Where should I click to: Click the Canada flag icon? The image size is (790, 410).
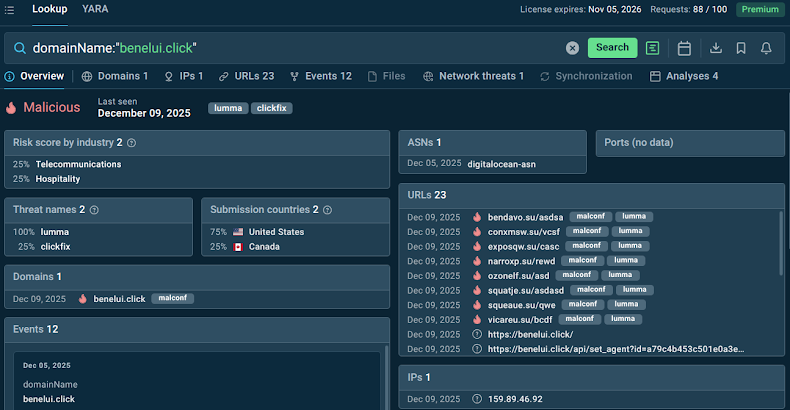point(238,246)
